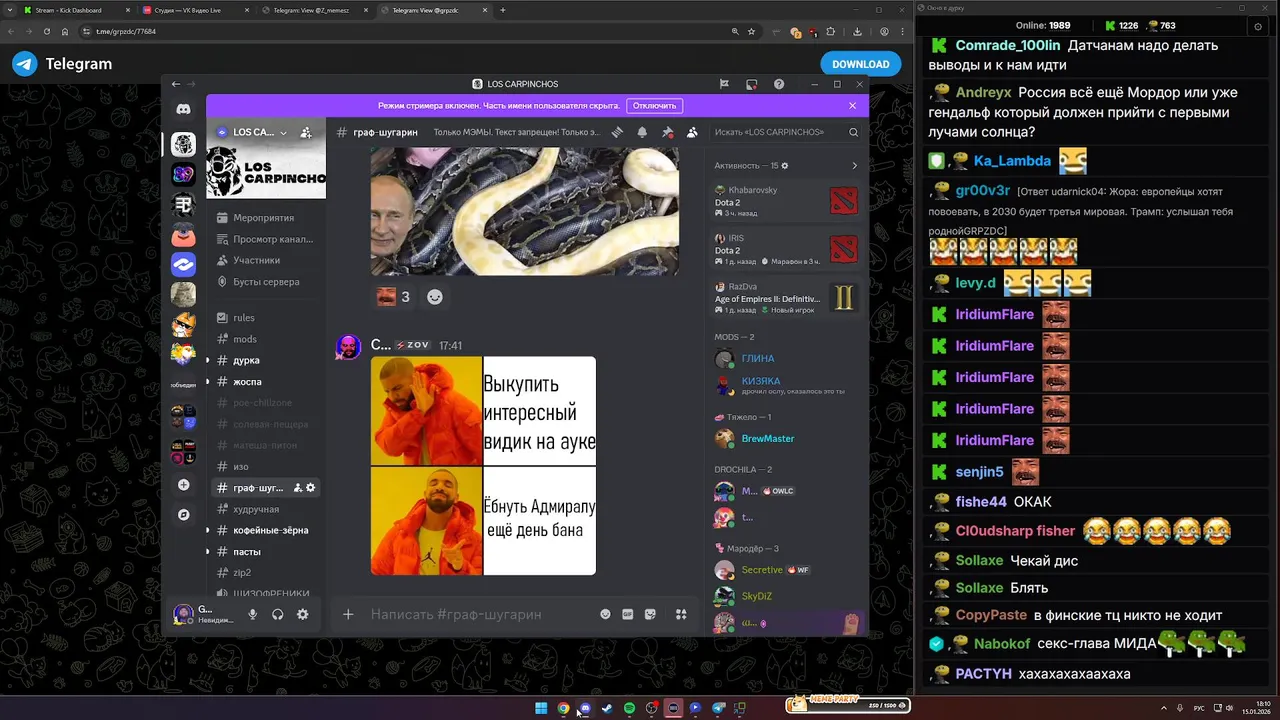Open the Drake meme image

483,466
